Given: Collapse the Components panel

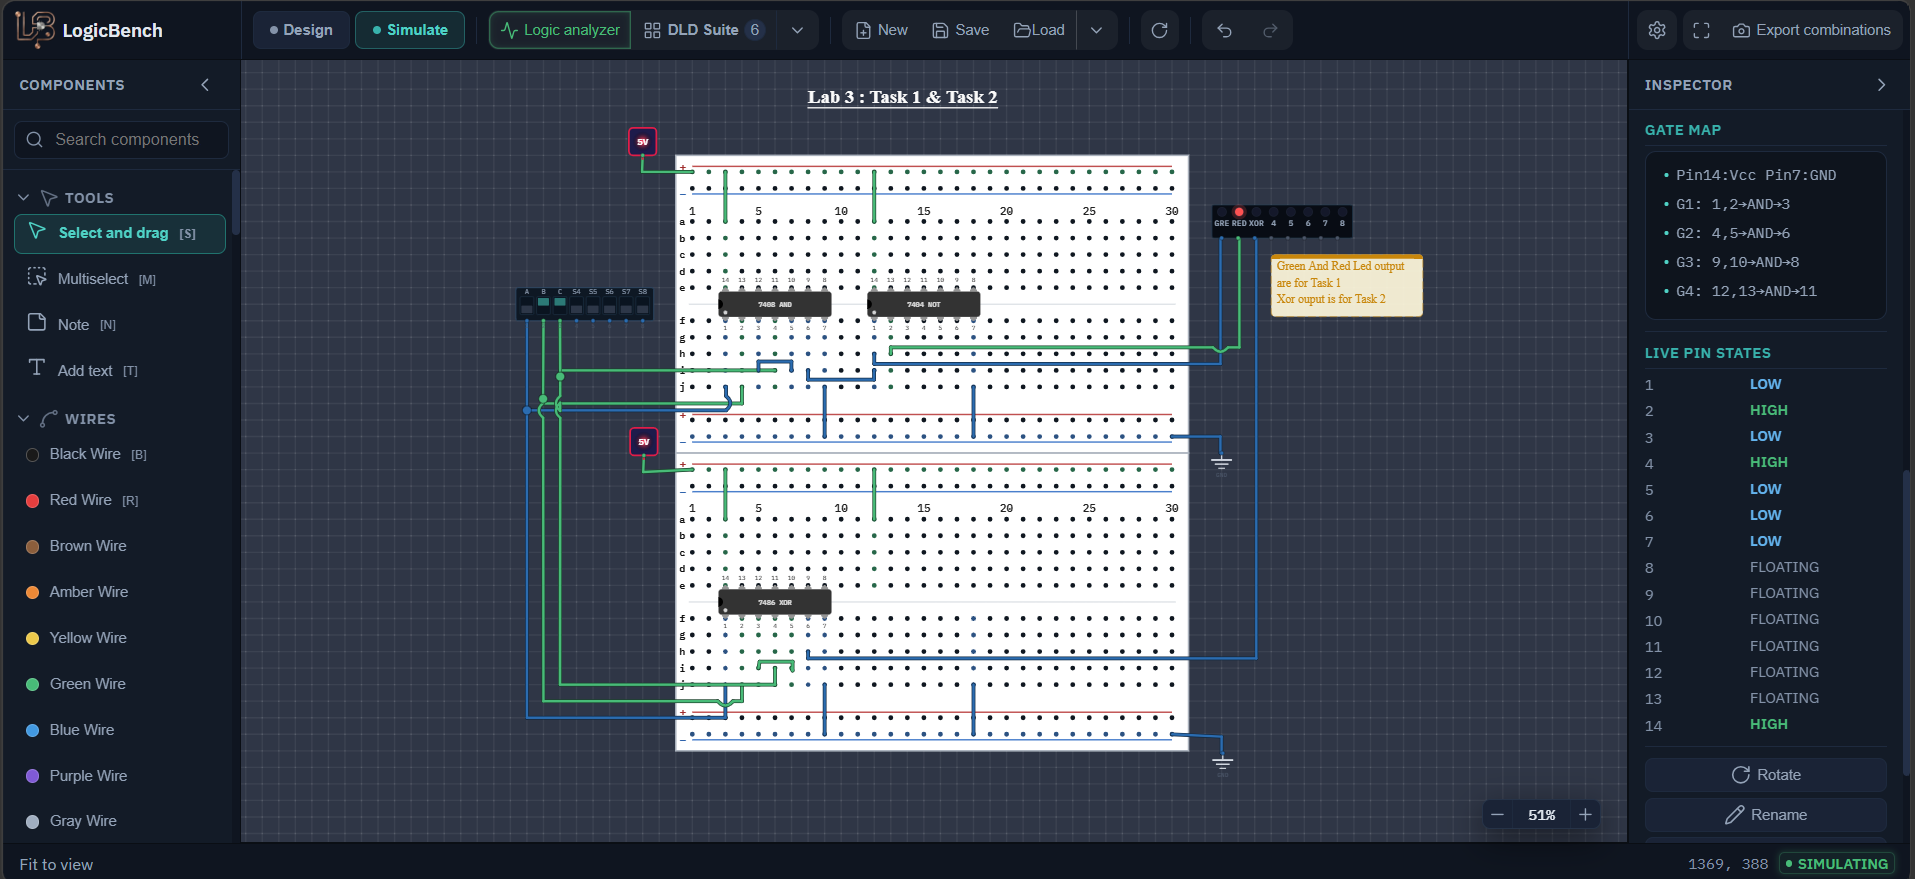Looking at the screenshot, I should click(x=205, y=85).
